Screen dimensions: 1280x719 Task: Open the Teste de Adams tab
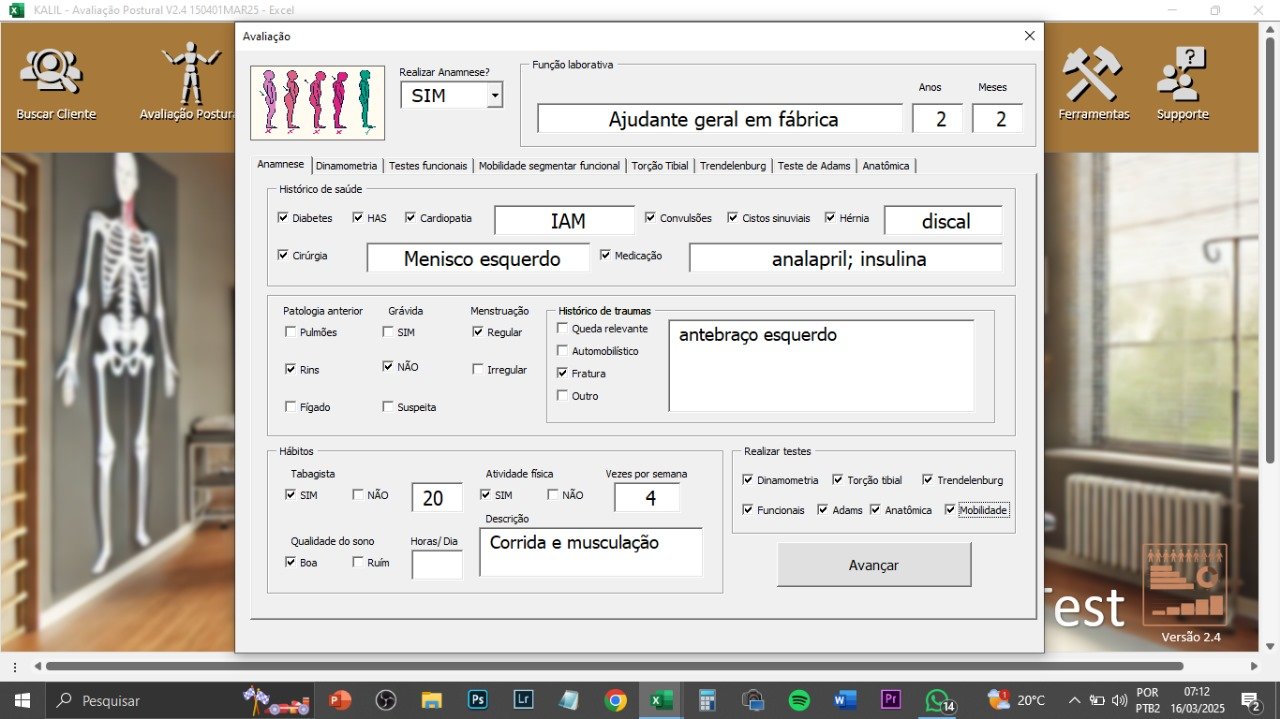pos(814,166)
